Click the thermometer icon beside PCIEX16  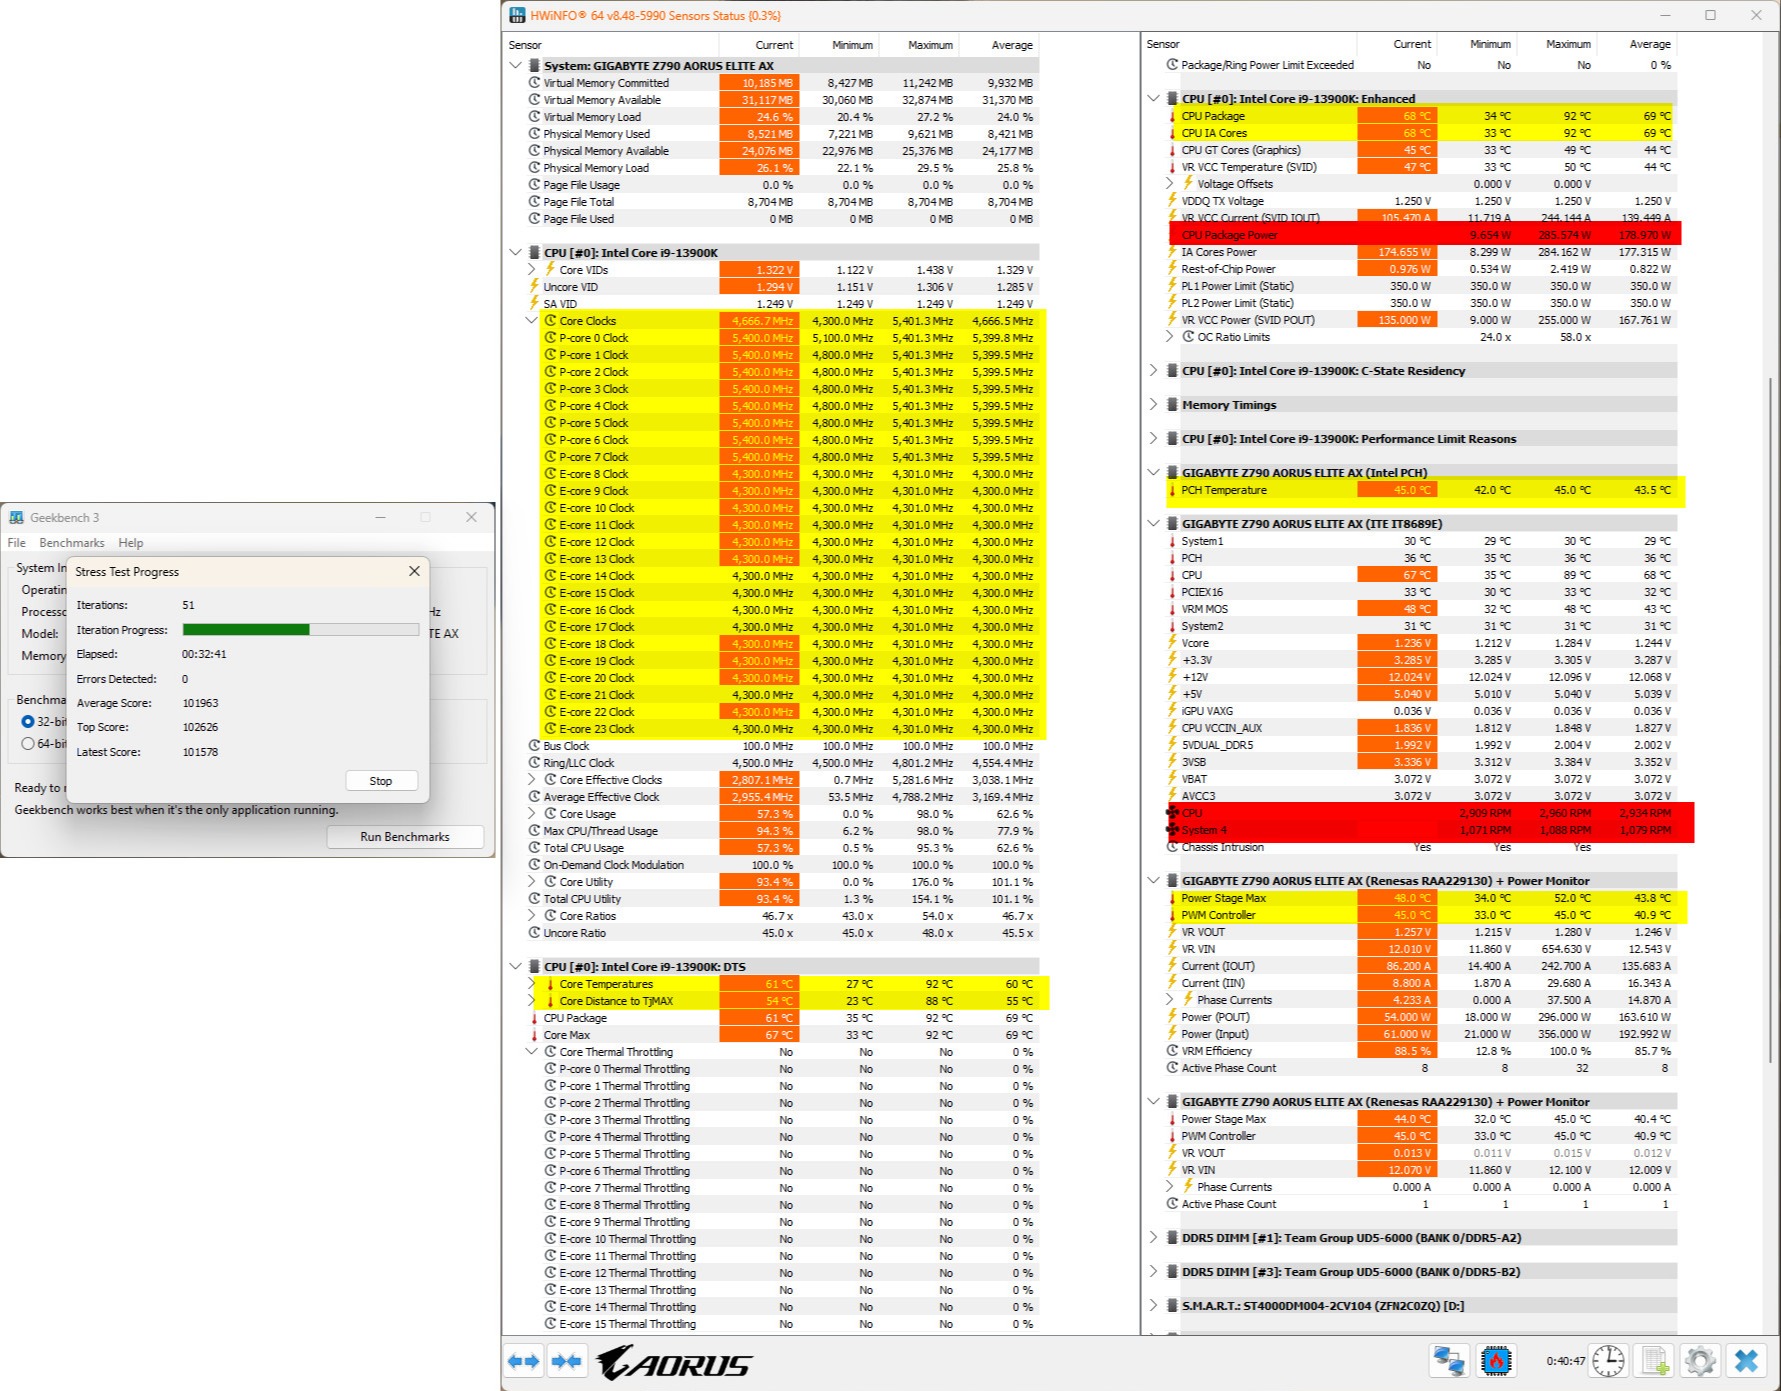pos(1172,592)
